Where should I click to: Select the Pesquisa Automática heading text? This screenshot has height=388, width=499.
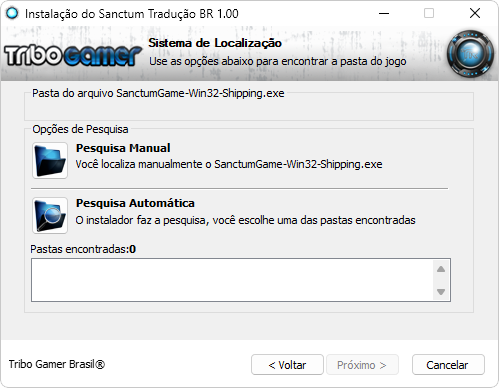coord(135,203)
